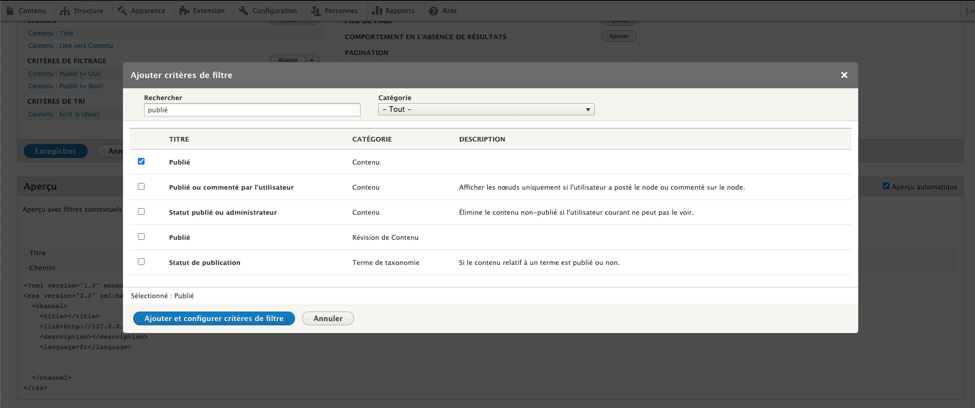Open the Rapports menu item
The image size is (975, 408).
tap(399, 11)
